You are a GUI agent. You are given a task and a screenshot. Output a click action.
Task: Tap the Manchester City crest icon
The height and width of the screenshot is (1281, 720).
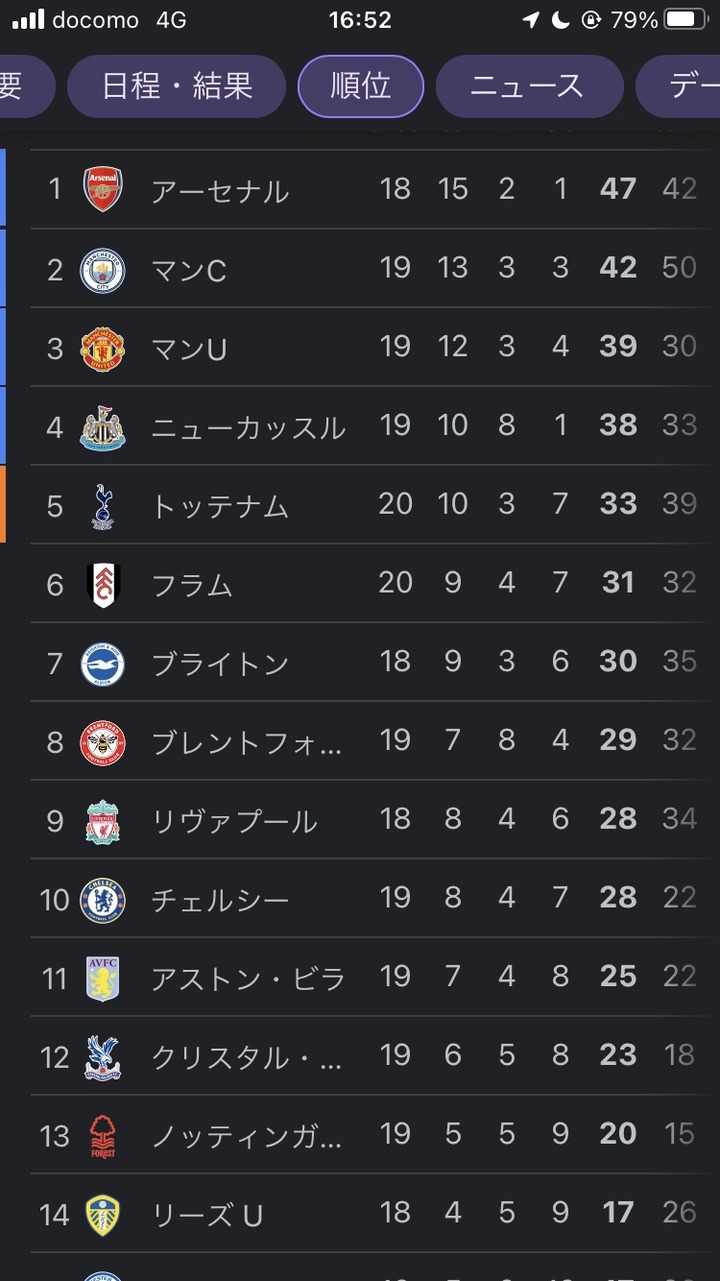tap(103, 268)
